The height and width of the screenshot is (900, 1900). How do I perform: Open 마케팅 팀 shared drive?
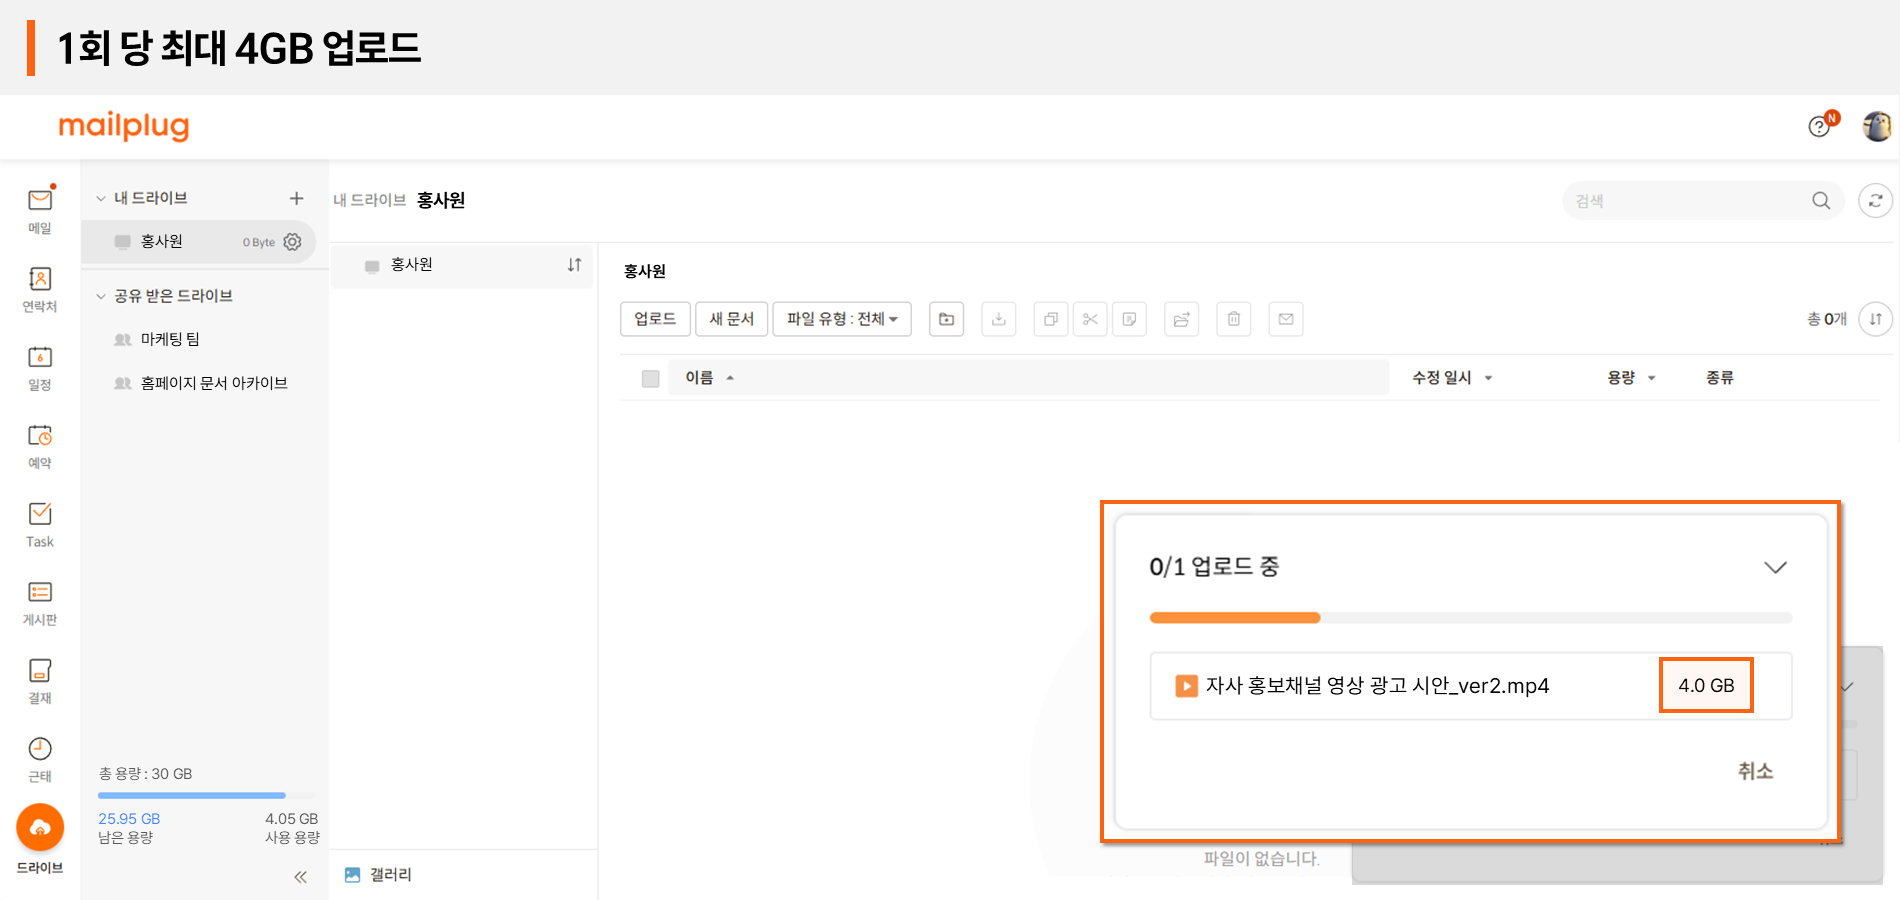(170, 339)
